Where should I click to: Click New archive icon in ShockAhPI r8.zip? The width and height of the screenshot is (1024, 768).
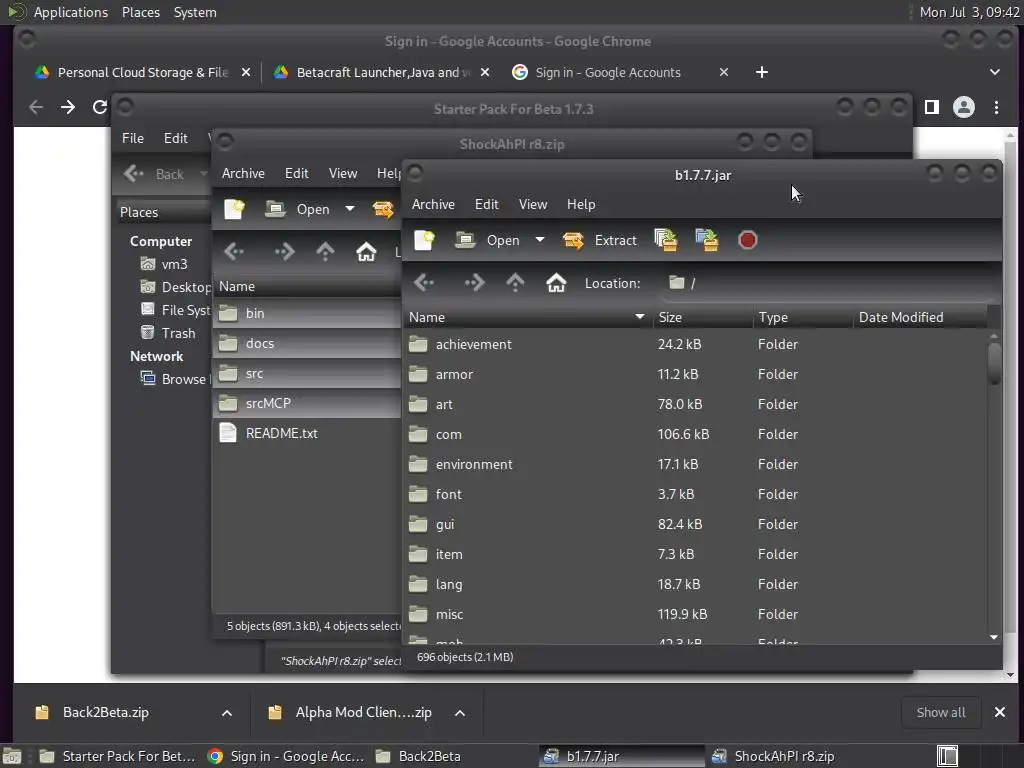tap(234, 209)
